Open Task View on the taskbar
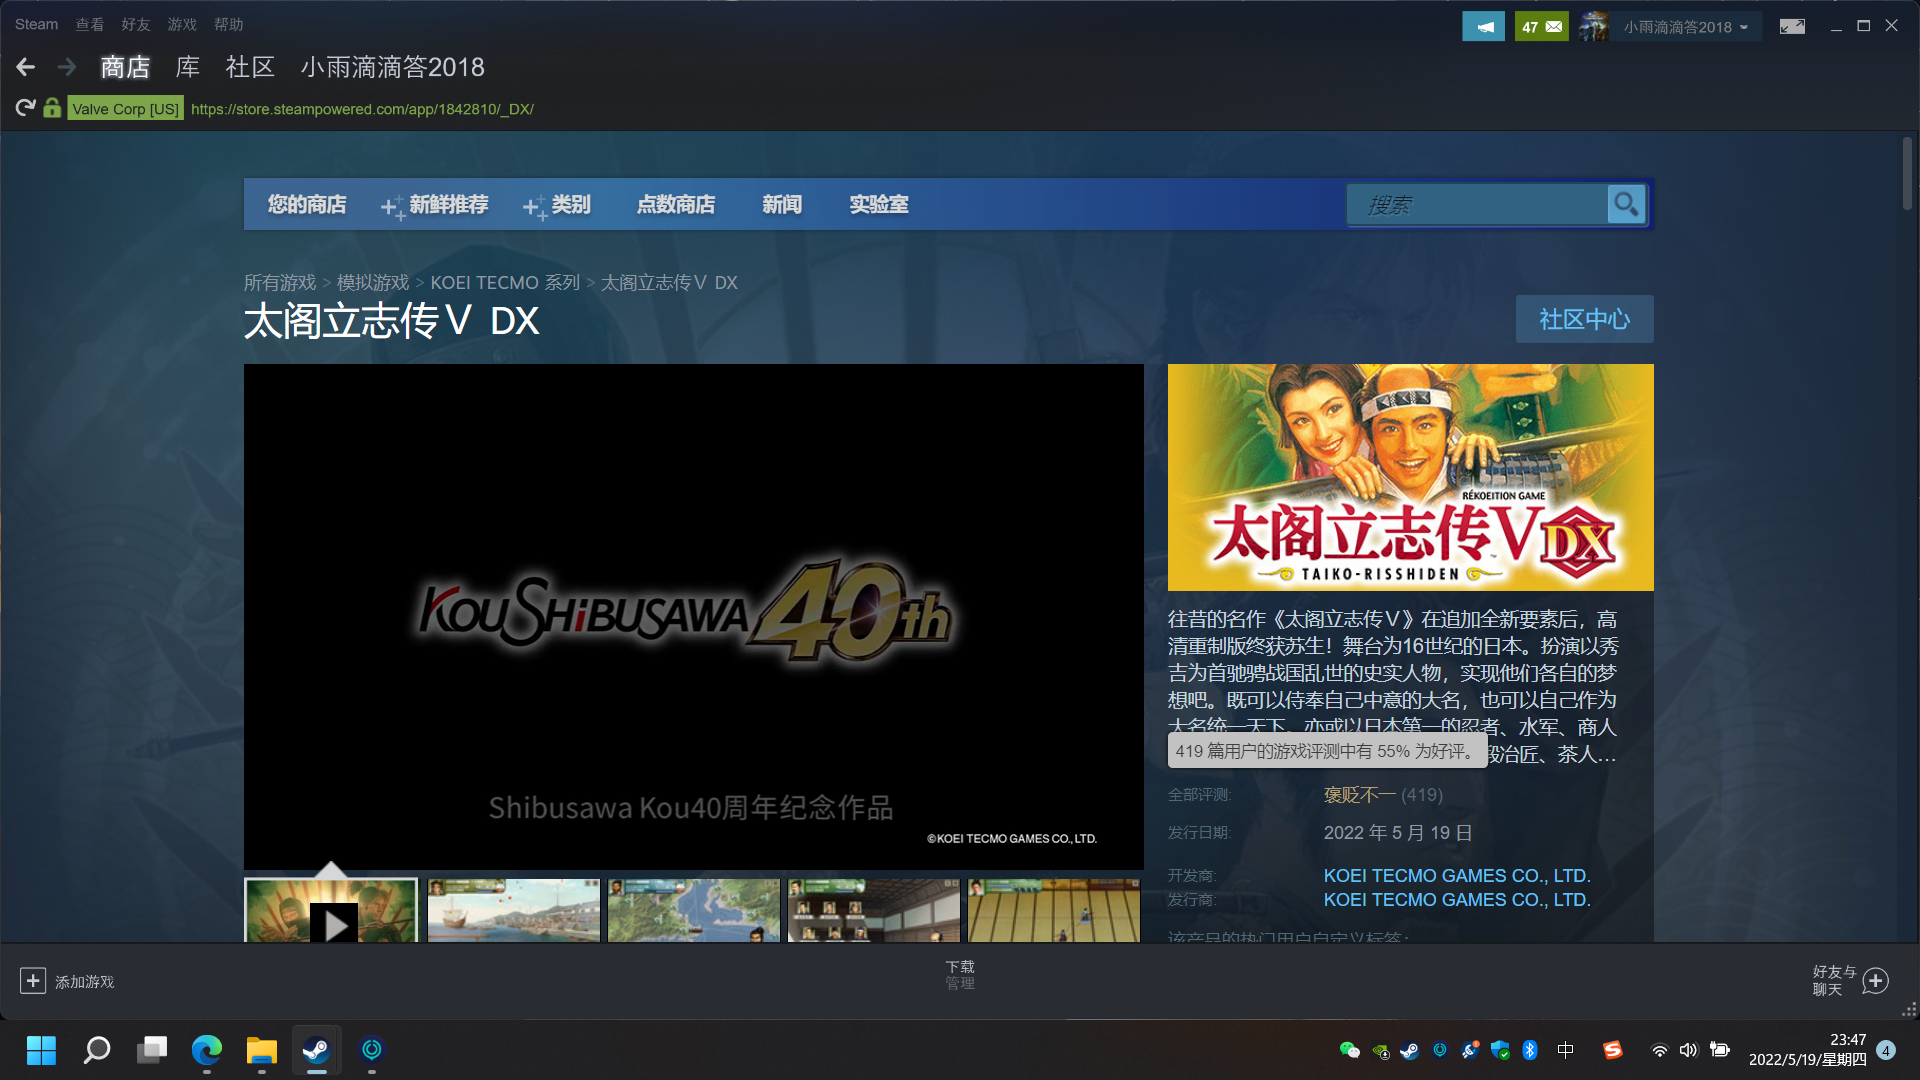Image resolution: width=1920 pixels, height=1080 pixels. [x=152, y=1050]
